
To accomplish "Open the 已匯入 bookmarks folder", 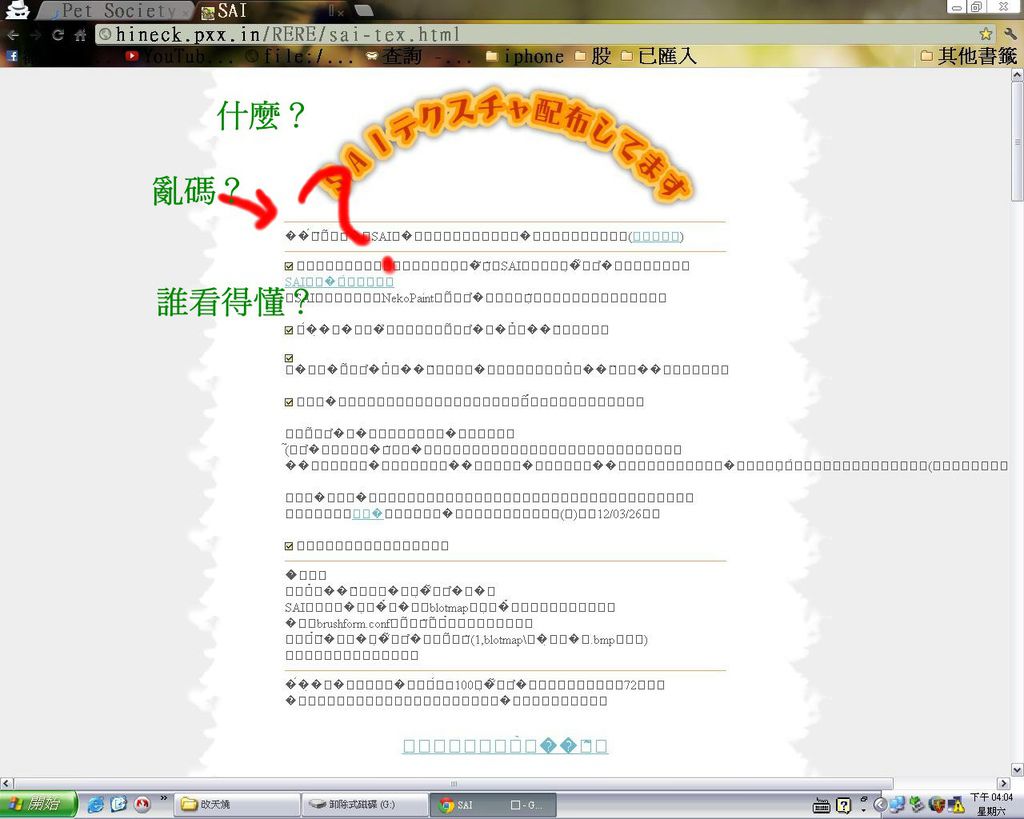I will point(658,56).
